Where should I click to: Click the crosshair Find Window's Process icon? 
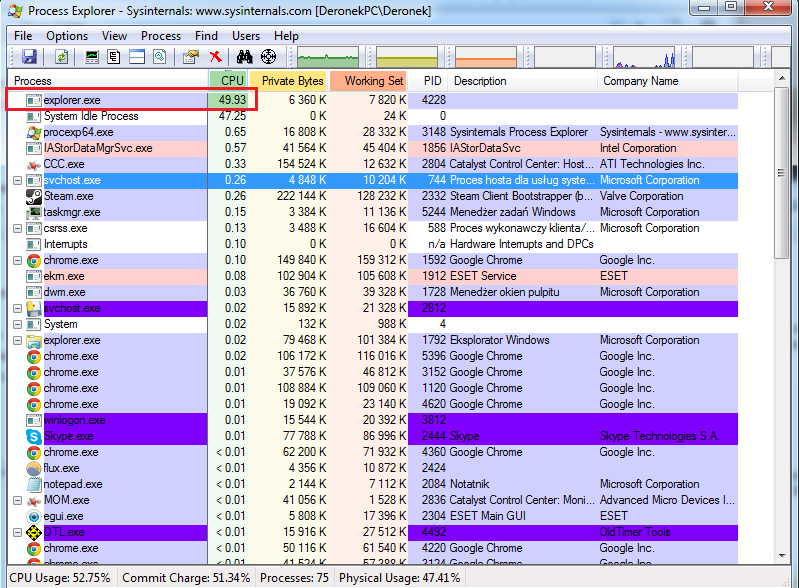(269, 57)
